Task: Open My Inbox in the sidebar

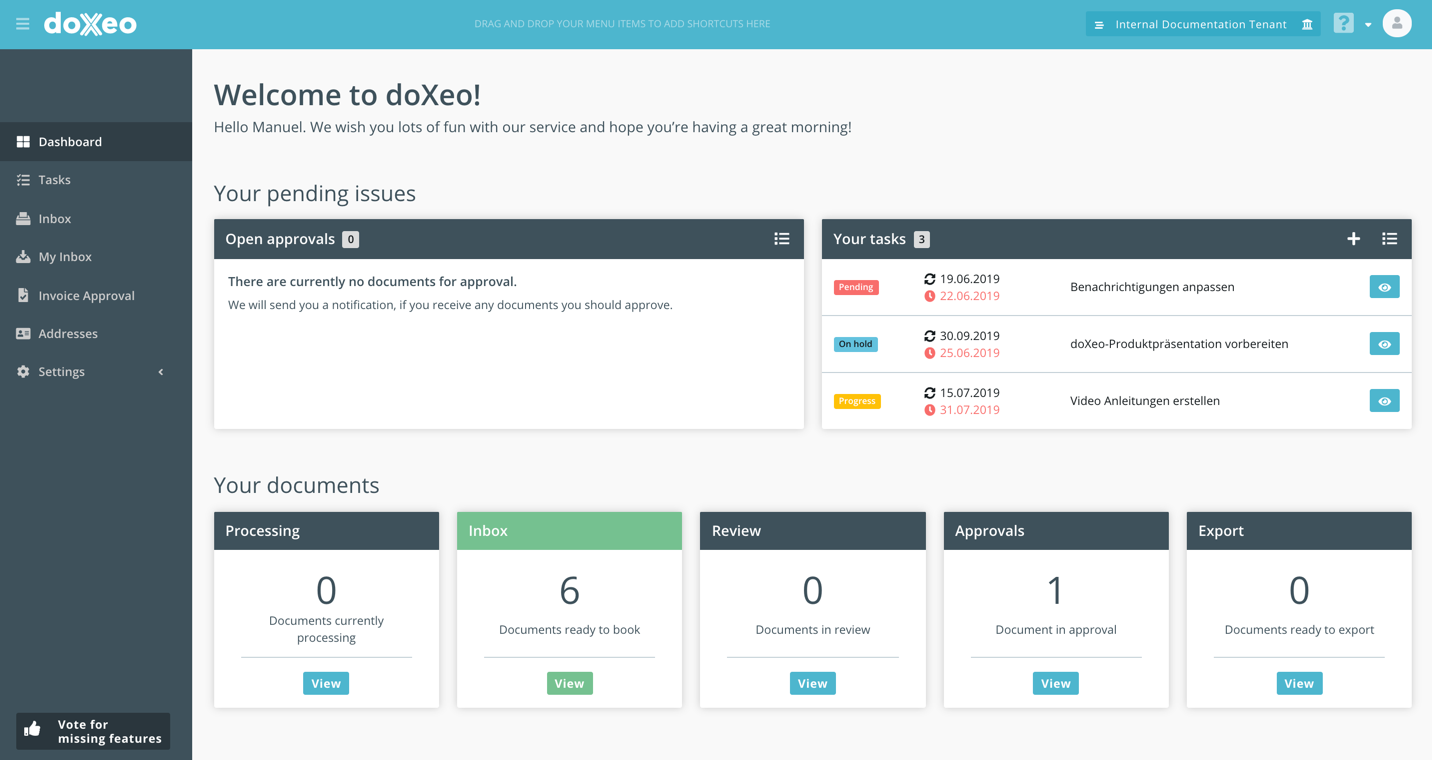Action: click(x=96, y=257)
